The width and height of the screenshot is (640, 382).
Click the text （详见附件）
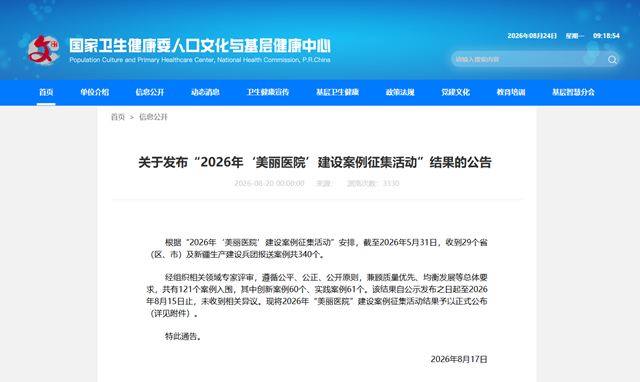pyautogui.click(x=171, y=314)
